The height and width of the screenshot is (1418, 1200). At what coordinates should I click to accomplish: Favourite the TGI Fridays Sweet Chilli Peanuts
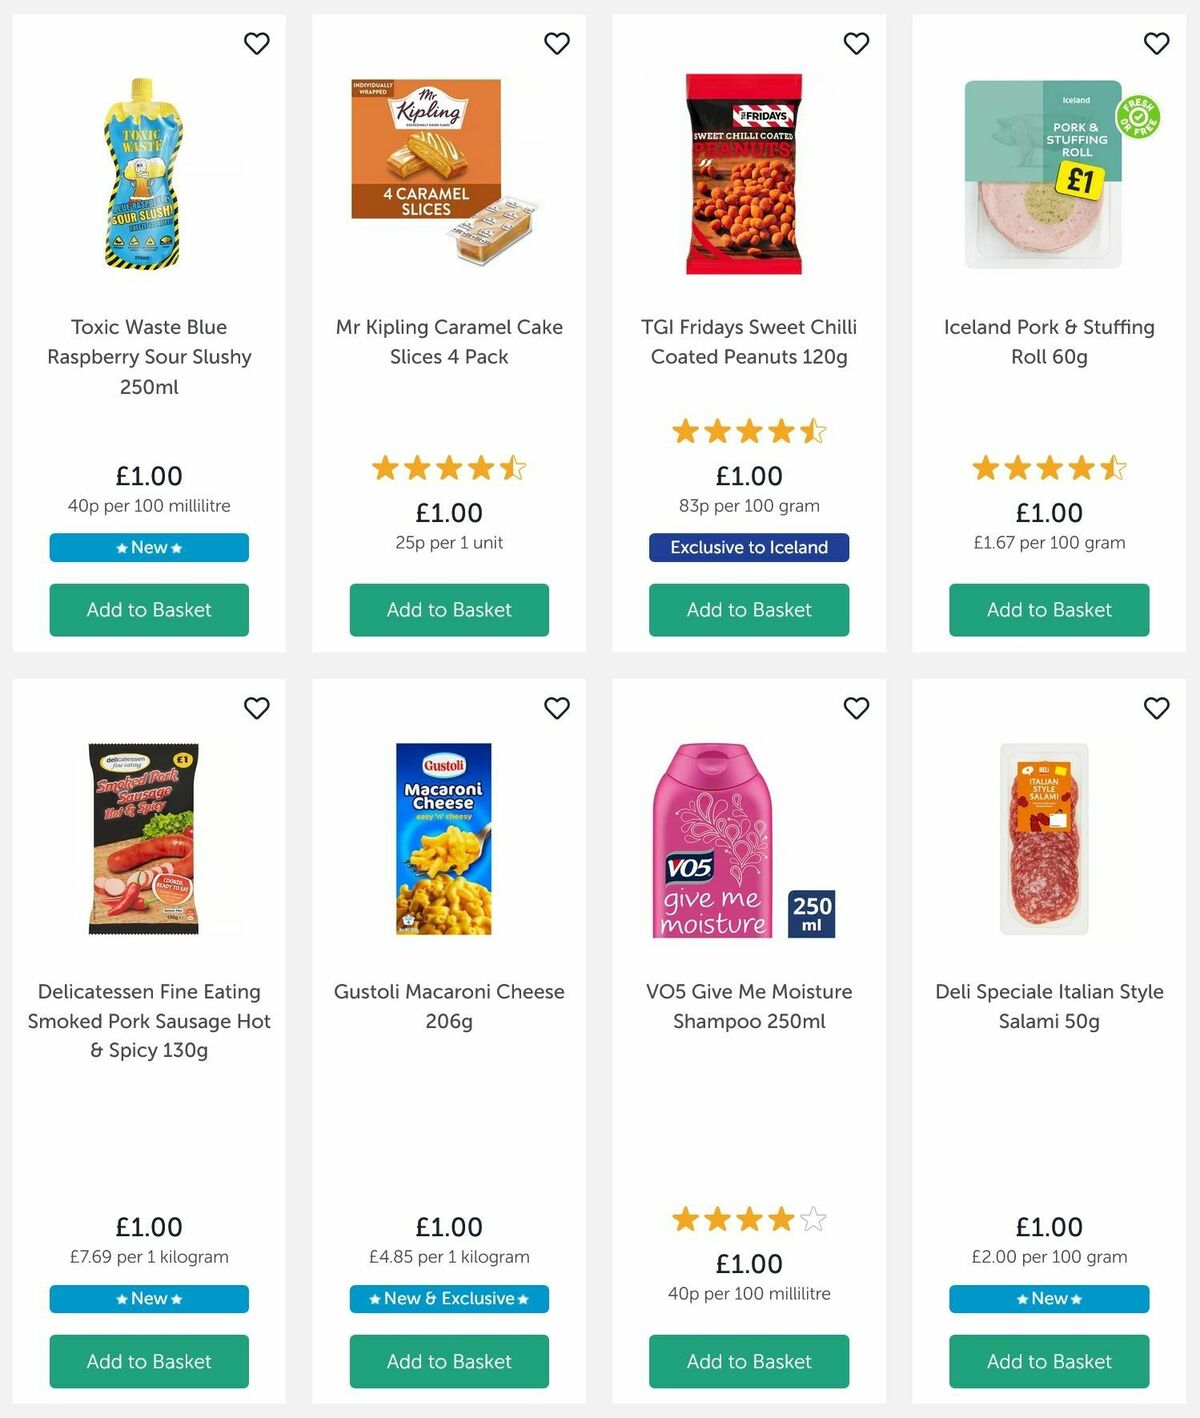click(856, 44)
